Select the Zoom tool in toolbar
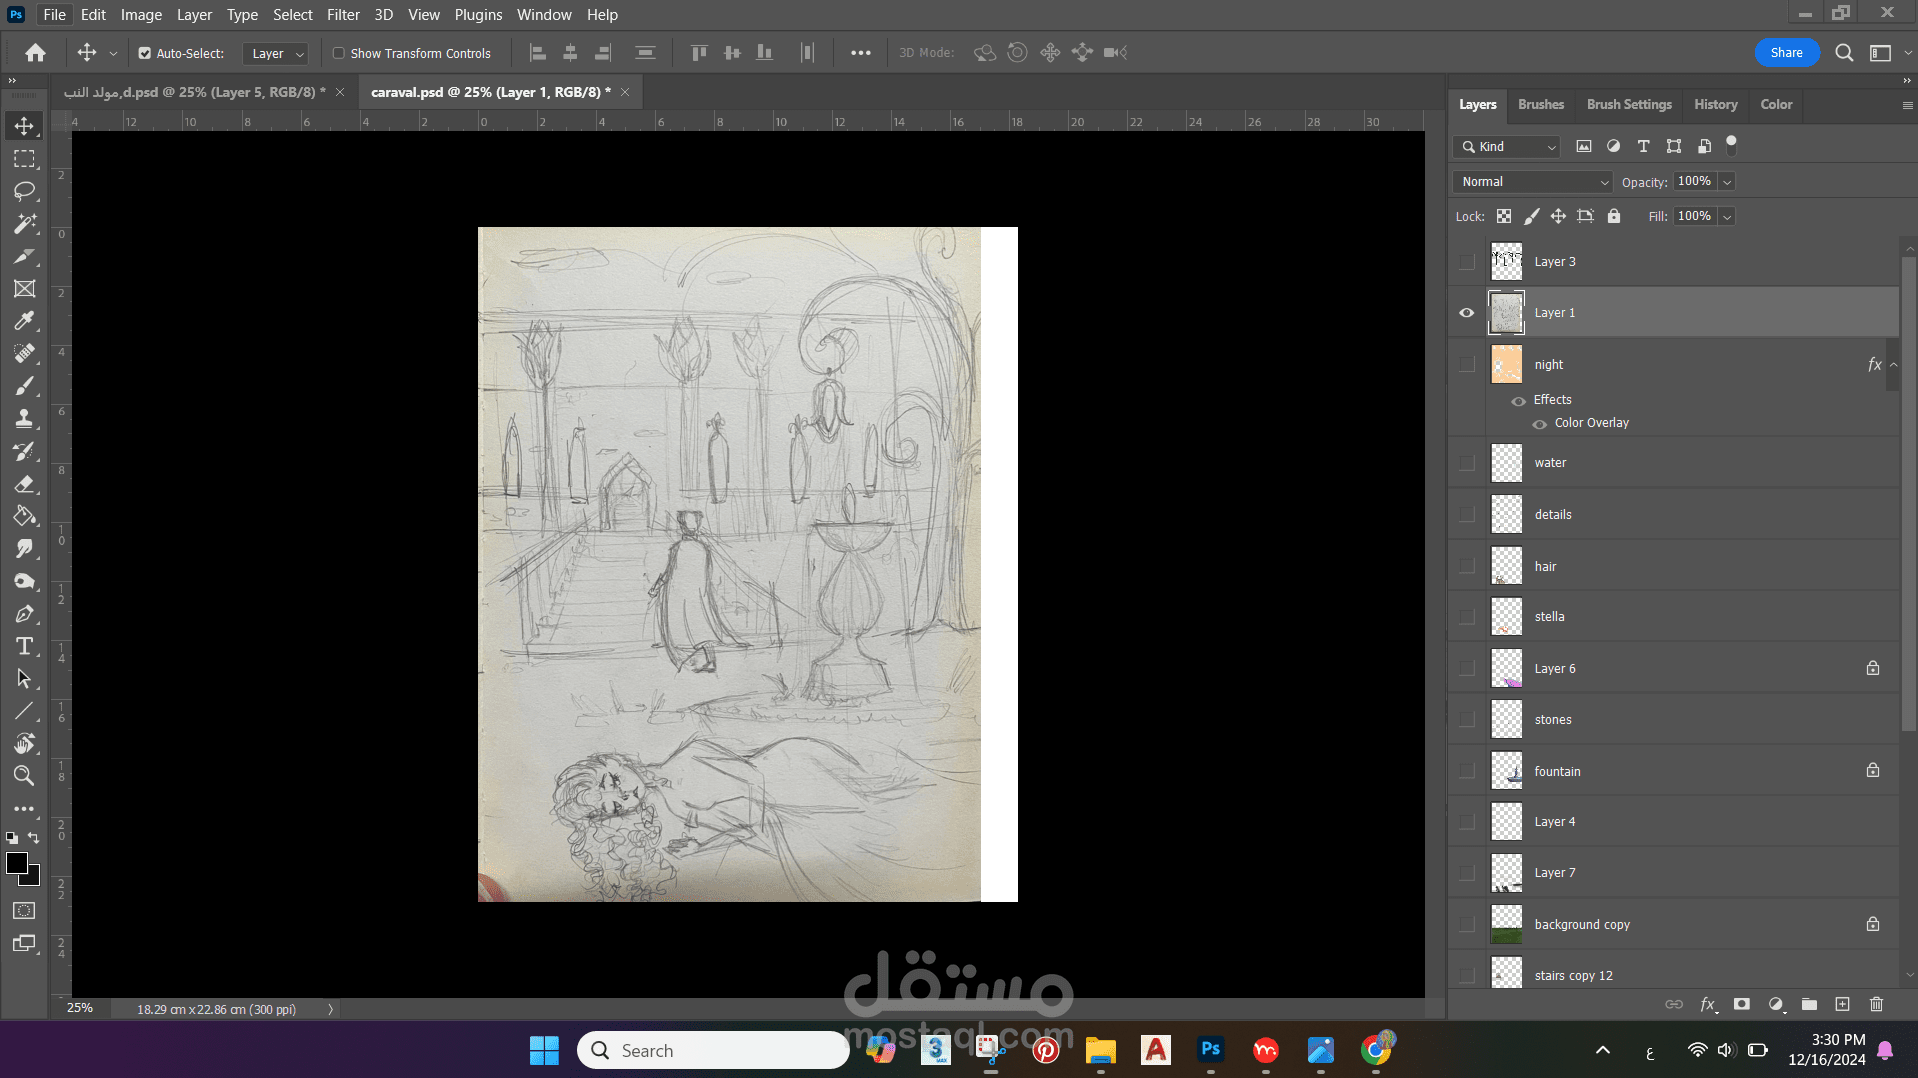 click(x=24, y=776)
